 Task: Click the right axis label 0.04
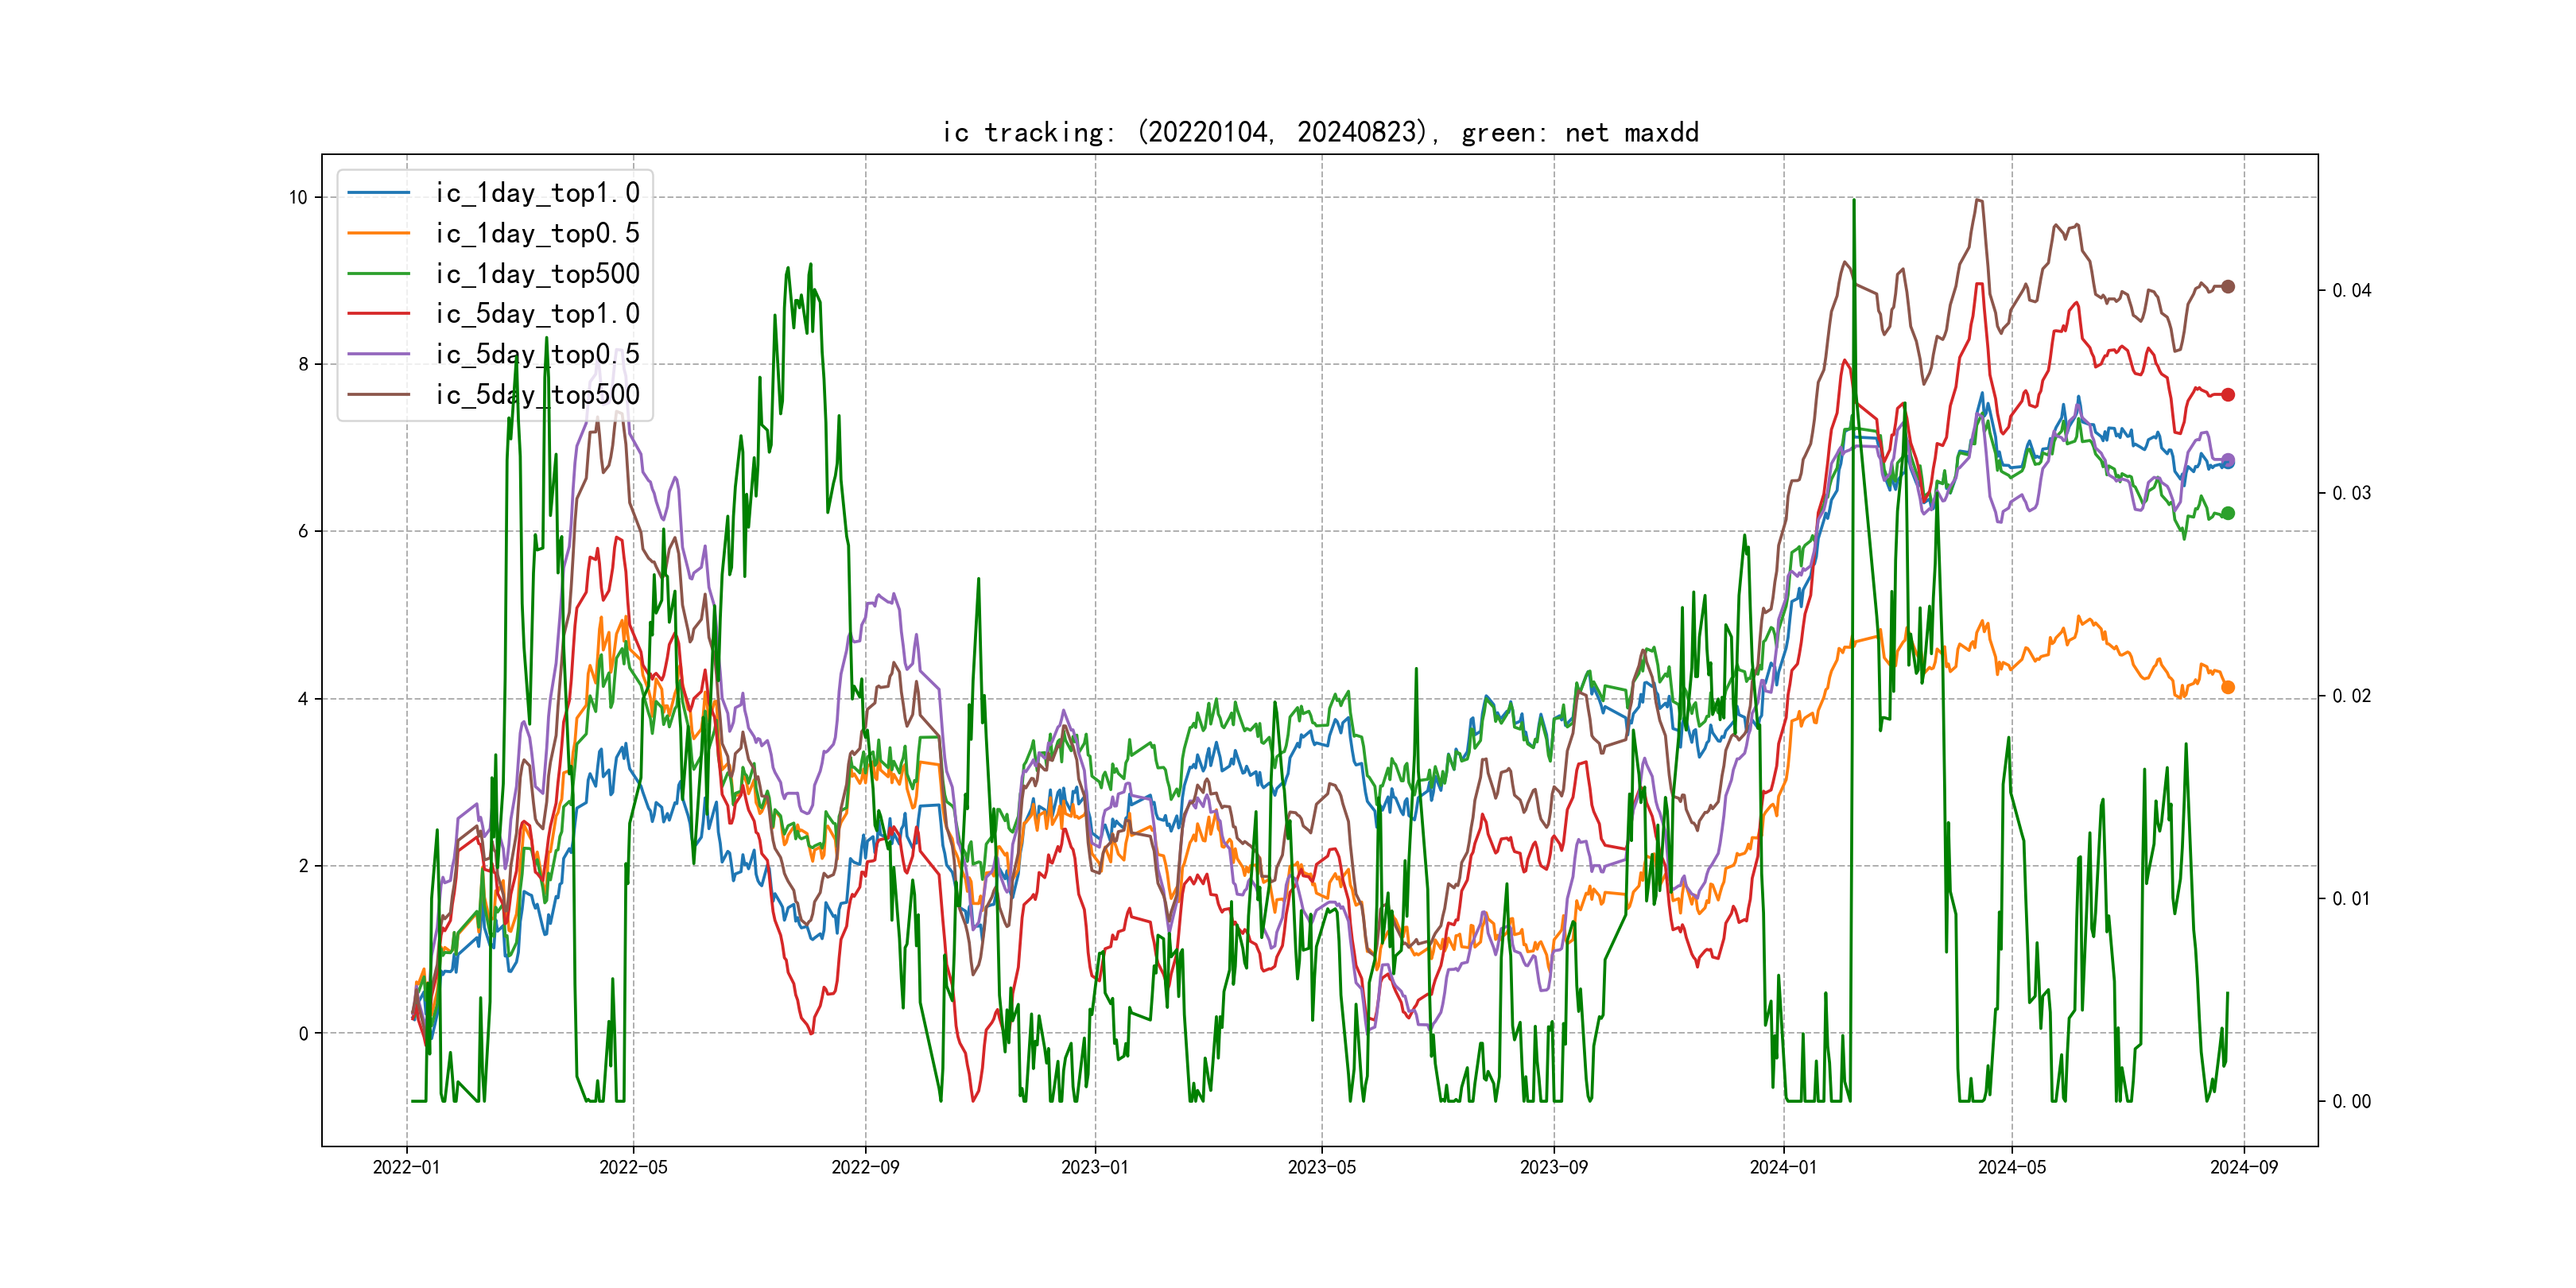click(x=2351, y=291)
